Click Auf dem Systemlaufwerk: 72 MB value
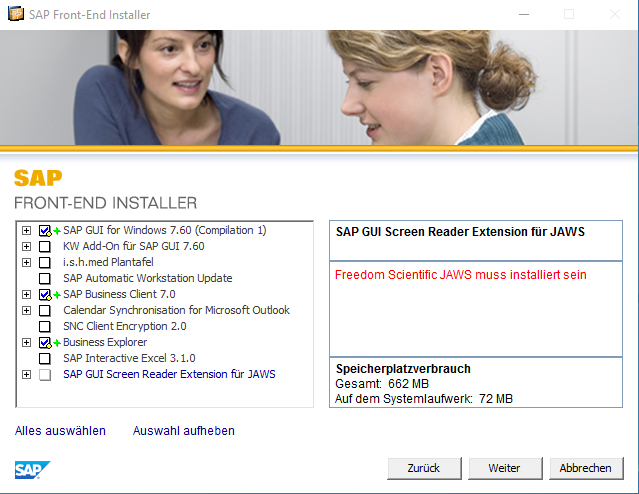Viewport: 639px width, 494px height. pos(424,399)
